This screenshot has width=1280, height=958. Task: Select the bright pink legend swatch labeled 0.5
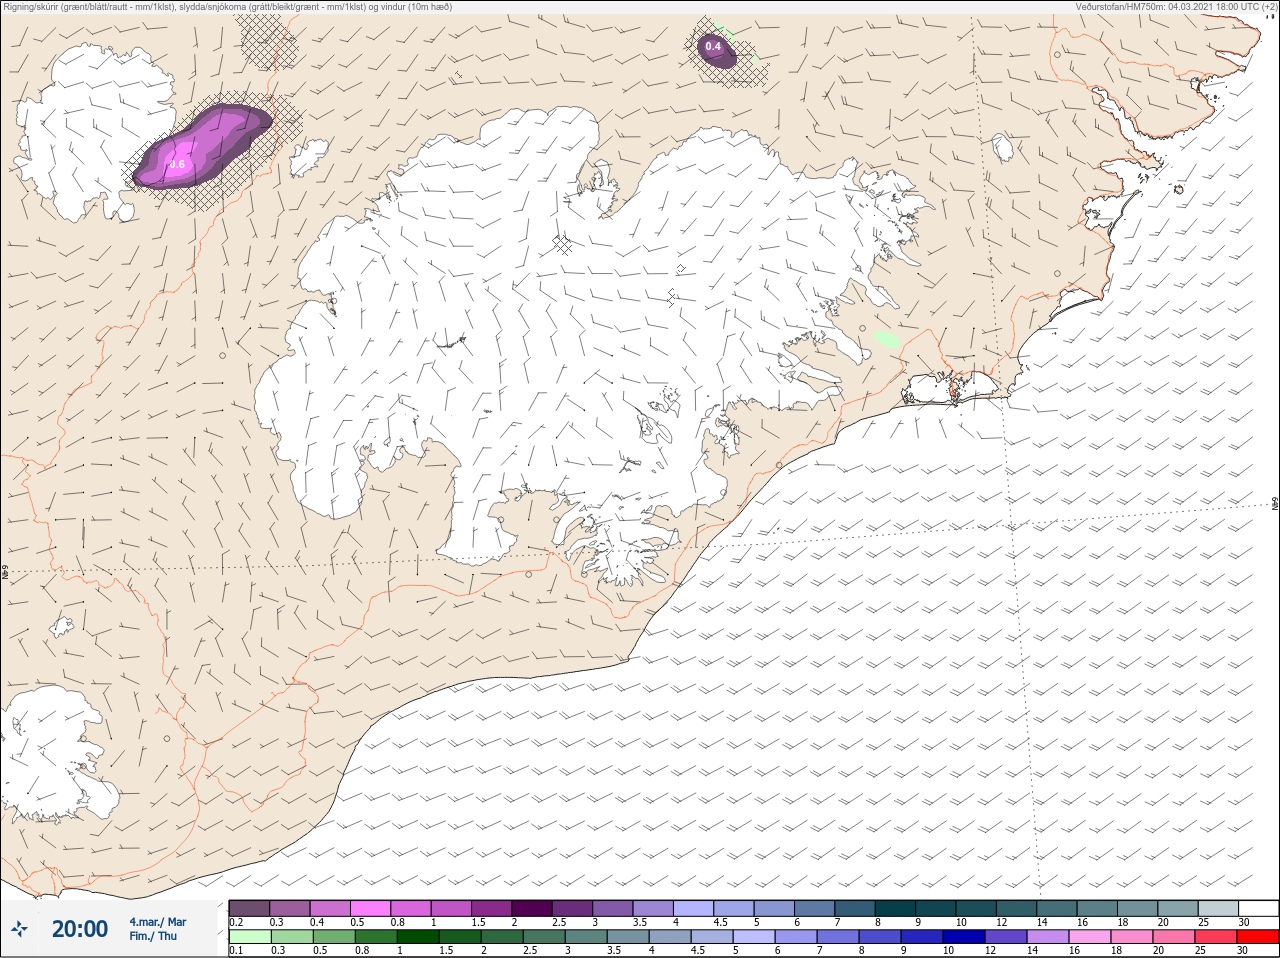coord(370,908)
